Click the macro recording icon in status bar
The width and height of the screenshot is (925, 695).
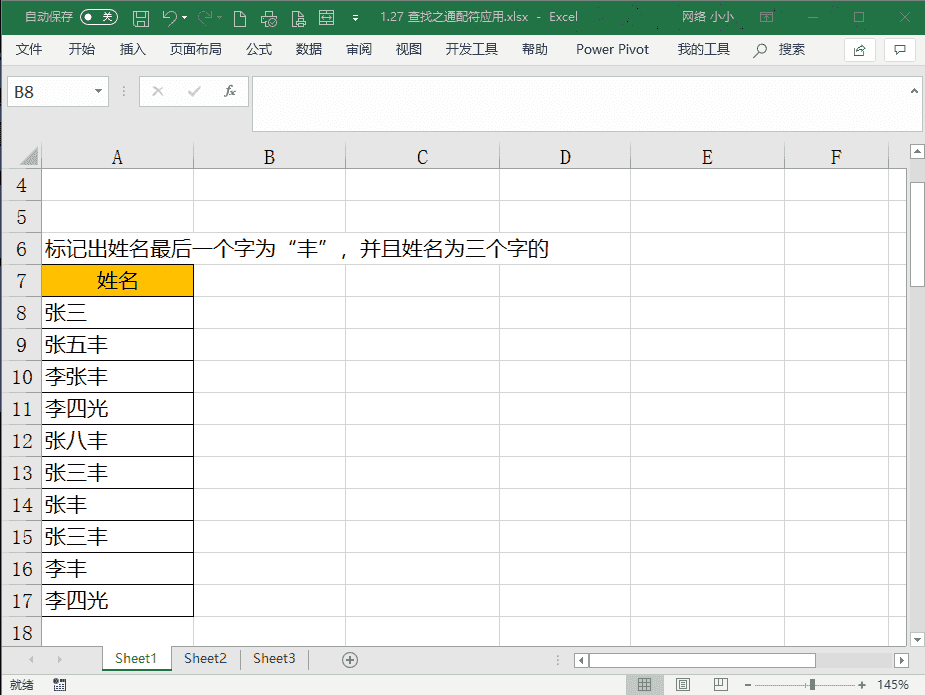coord(60,685)
